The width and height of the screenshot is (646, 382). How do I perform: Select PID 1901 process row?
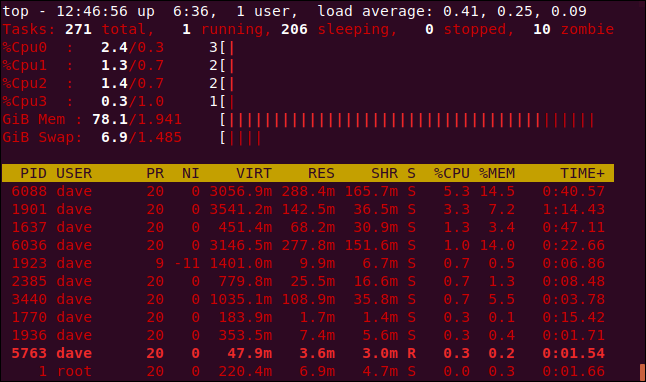click(x=308, y=209)
